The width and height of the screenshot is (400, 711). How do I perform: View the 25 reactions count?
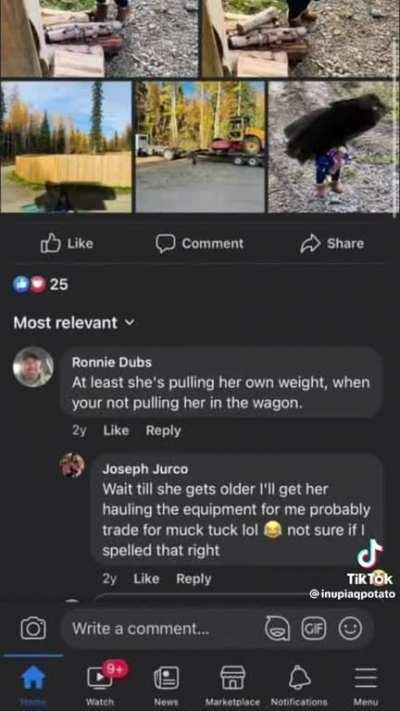[x=40, y=285]
